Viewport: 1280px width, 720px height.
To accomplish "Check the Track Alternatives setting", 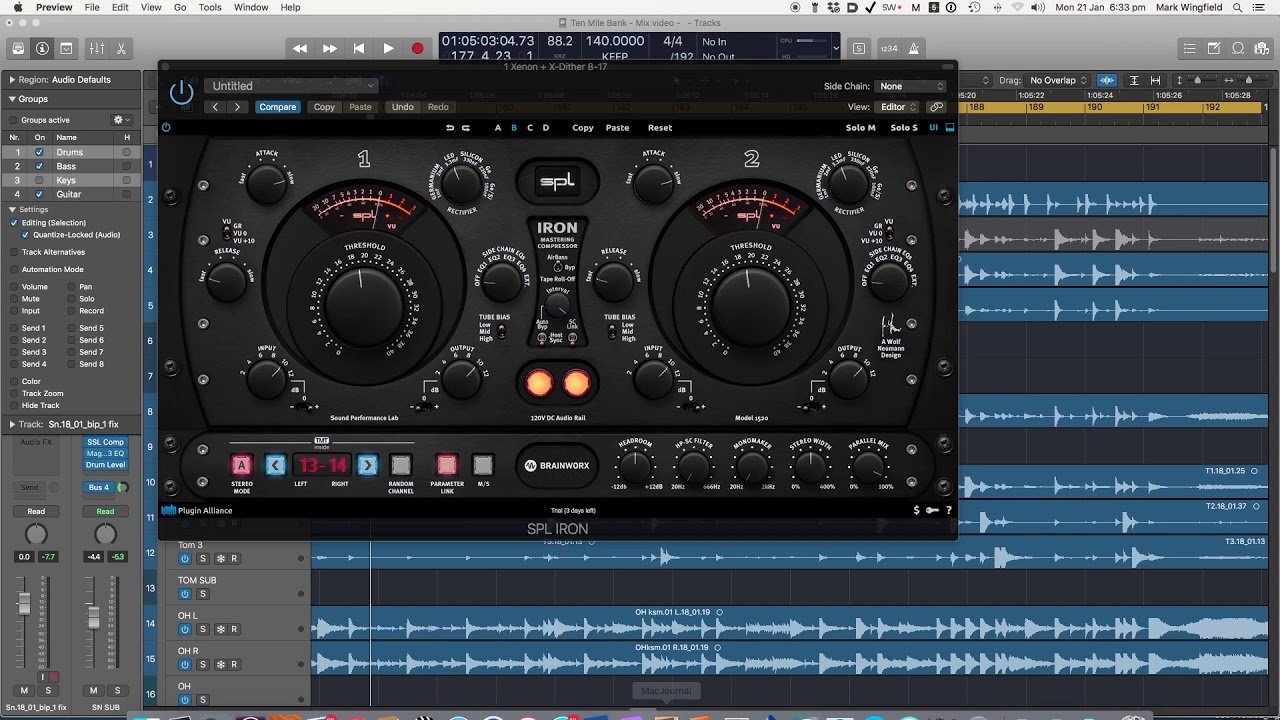I will pyautogui.click(x=14, y=252).
